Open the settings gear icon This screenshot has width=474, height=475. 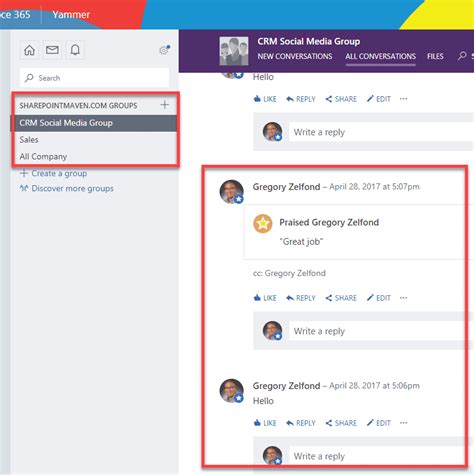[x=164, y=50]
